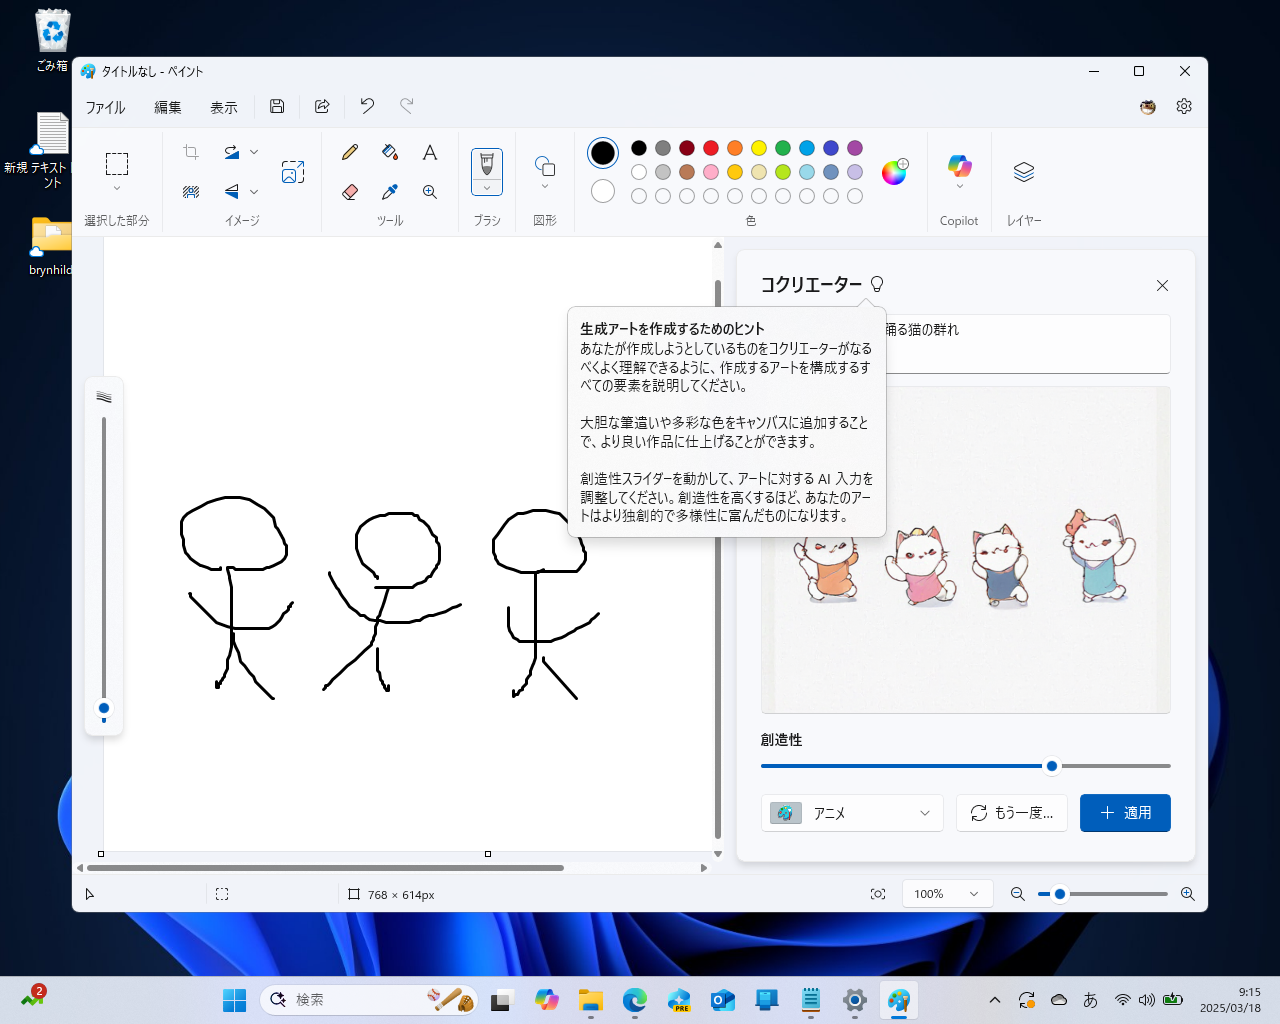1280x1024 pixels.
Task: Toggle the flip image option
Action: [x=232, y=191]
